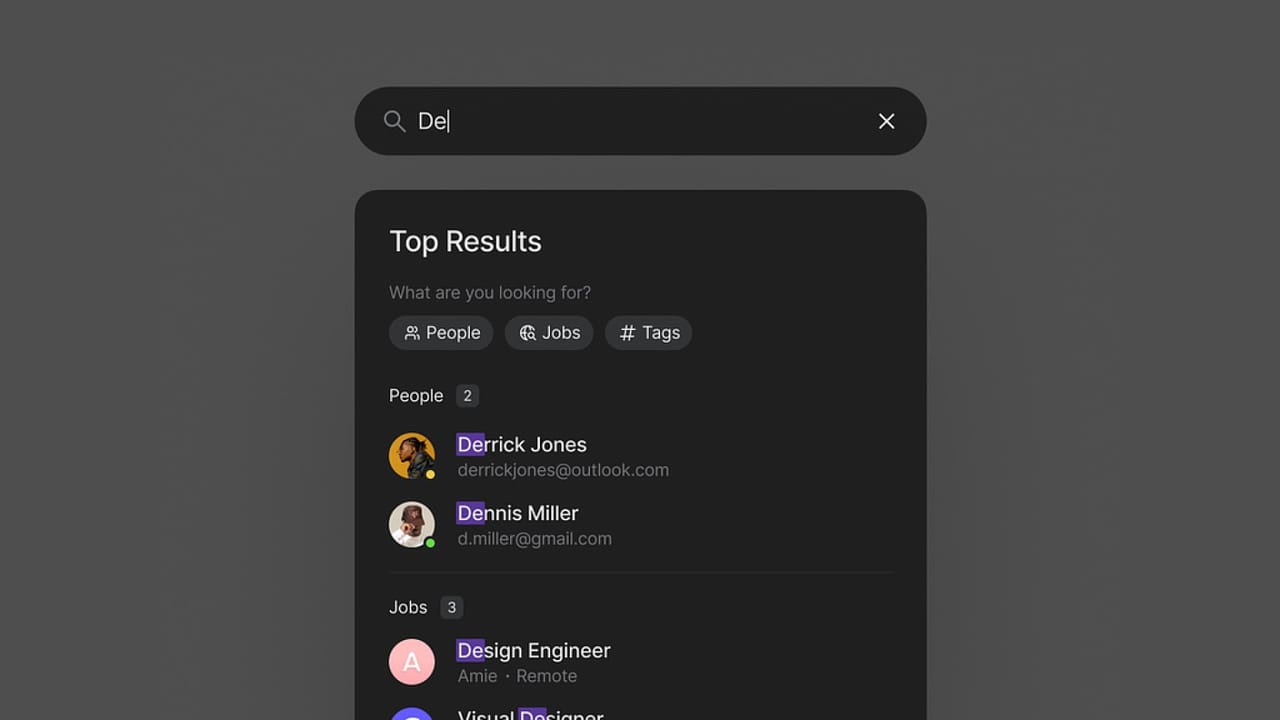
Task: Click the People count badge showing 2
Action: [467, 396]
